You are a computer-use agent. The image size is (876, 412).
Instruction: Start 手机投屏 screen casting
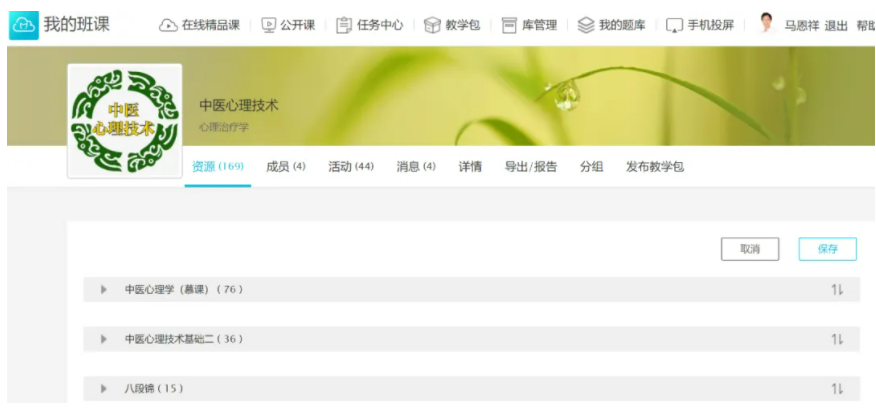700,25
